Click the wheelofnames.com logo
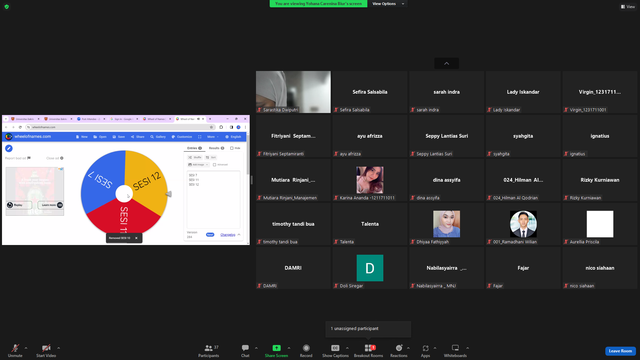The image size is (640, 360). 29,137
